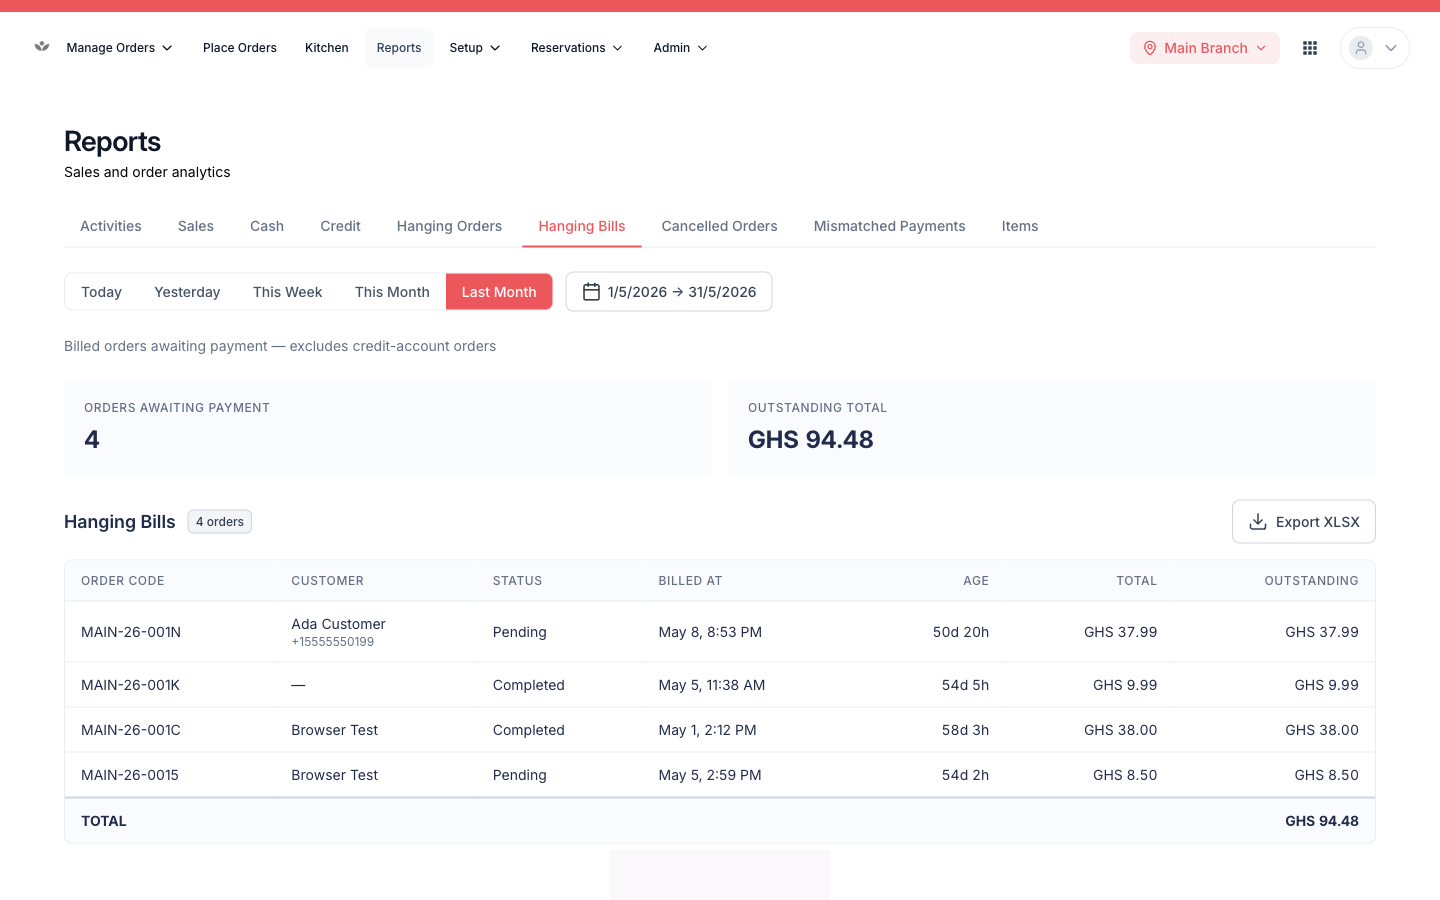1440x900 pixels.
Task: Click the OUTSTANDING column header
Action: [x=1311, y=581]
